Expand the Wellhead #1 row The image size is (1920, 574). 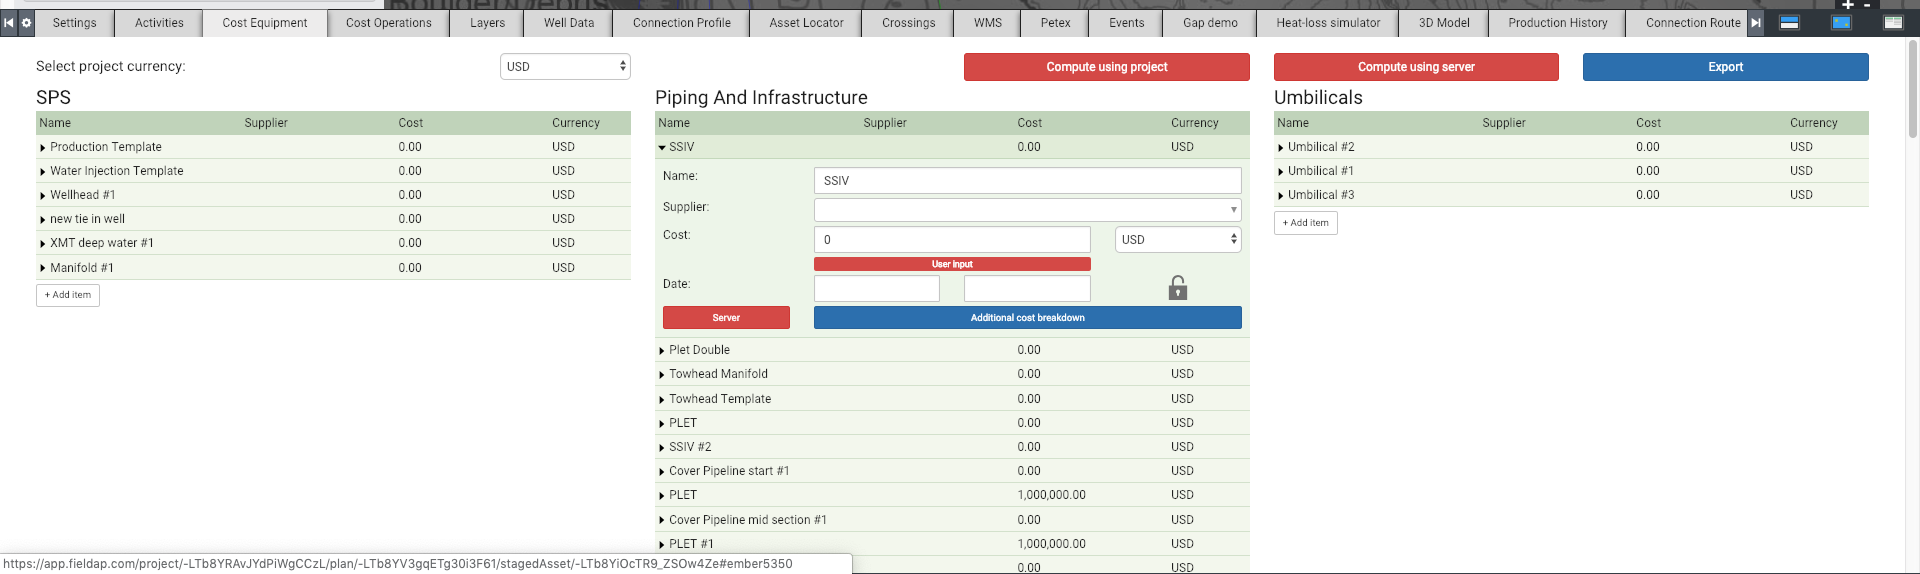(43, 196)
